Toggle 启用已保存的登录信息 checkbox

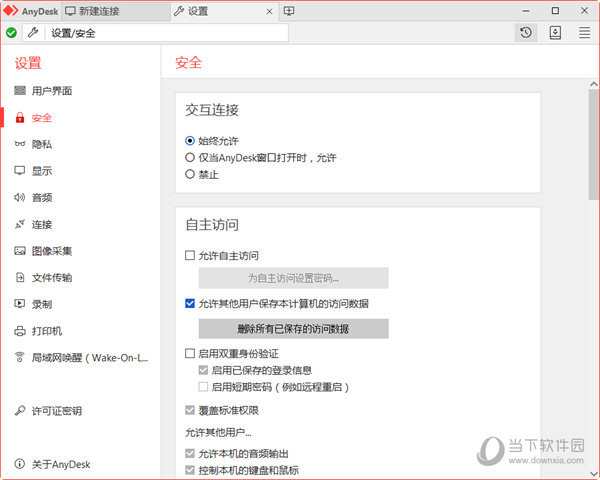[203, 370]
